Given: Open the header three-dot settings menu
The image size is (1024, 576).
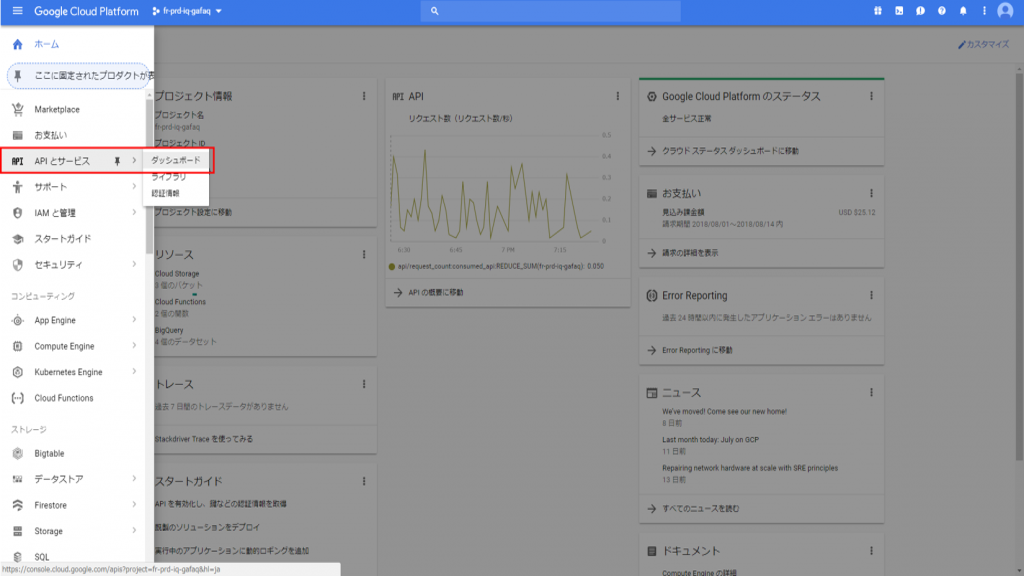Looking at the screenshot, I should point(984,11).
